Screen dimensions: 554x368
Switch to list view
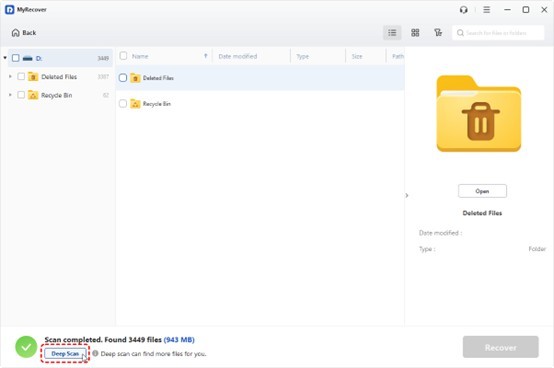pyautogui.click(x=392, y=33)
